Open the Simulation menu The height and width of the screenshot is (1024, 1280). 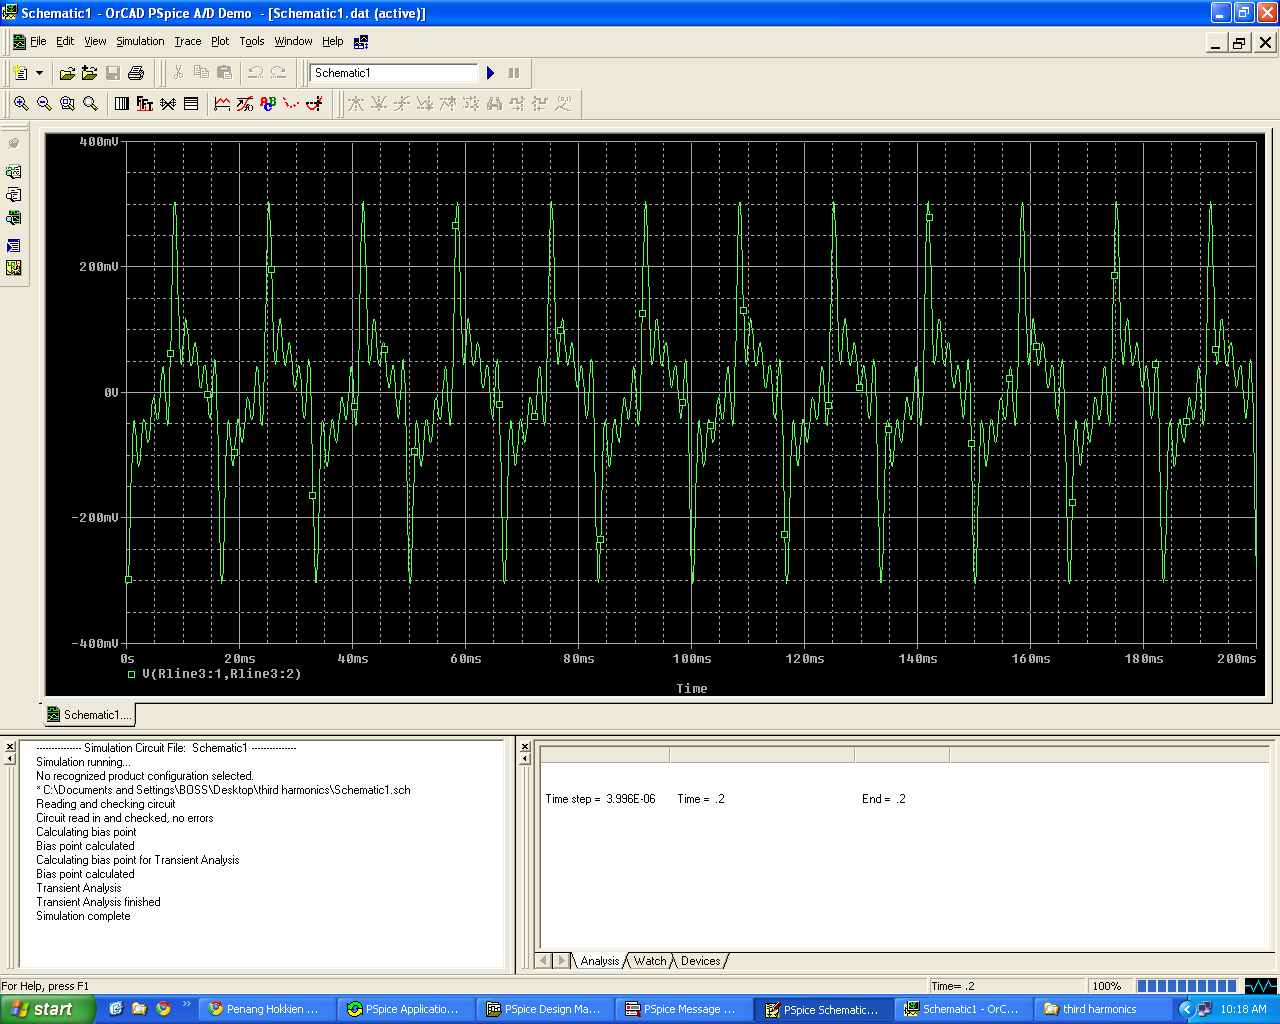point(140,41)
